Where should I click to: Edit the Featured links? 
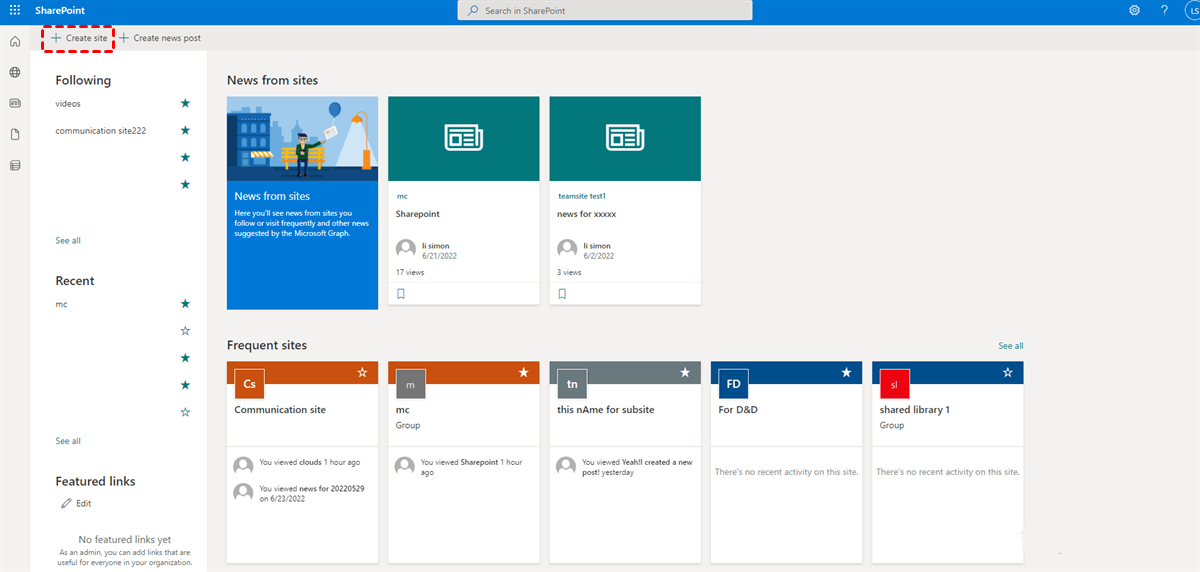coord(76,503)
